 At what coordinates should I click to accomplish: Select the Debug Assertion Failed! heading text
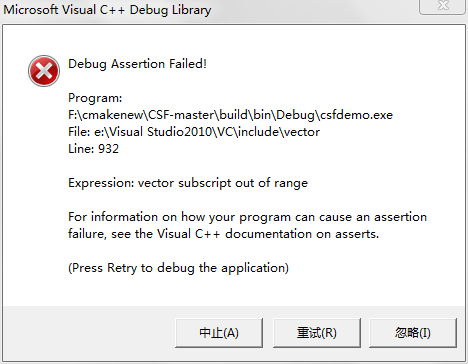(137, 64)
